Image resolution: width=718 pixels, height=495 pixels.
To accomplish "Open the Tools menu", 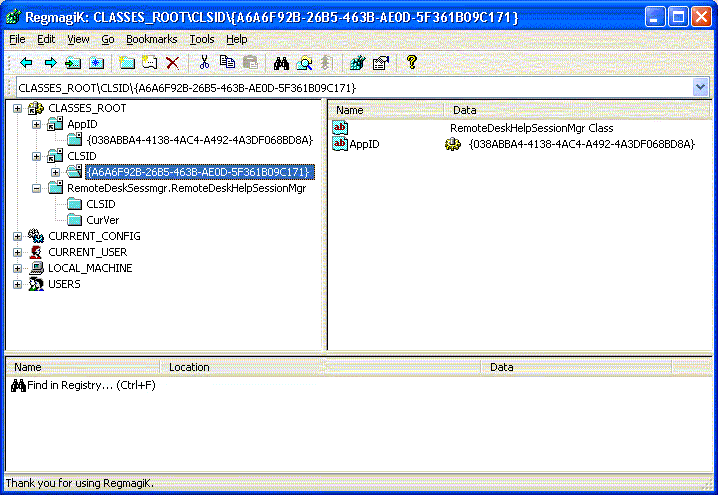I will [202, 39].
